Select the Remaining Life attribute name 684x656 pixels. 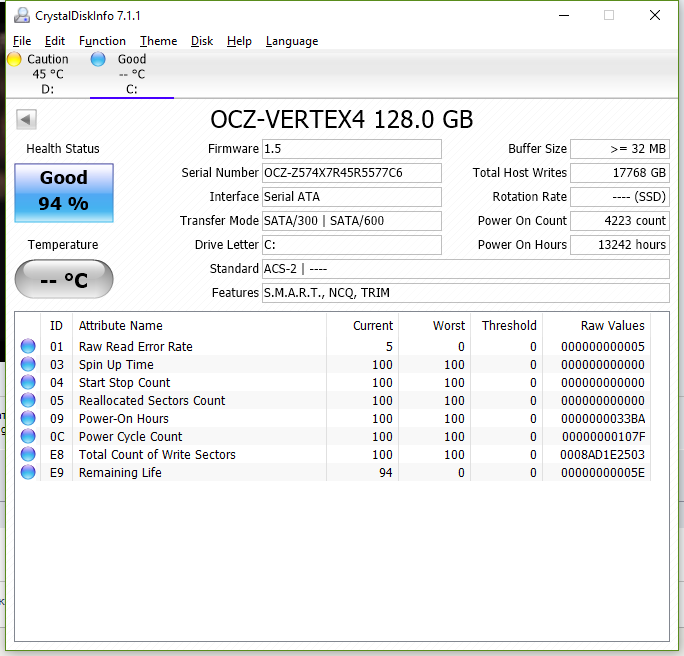click(x=120, y=472)
